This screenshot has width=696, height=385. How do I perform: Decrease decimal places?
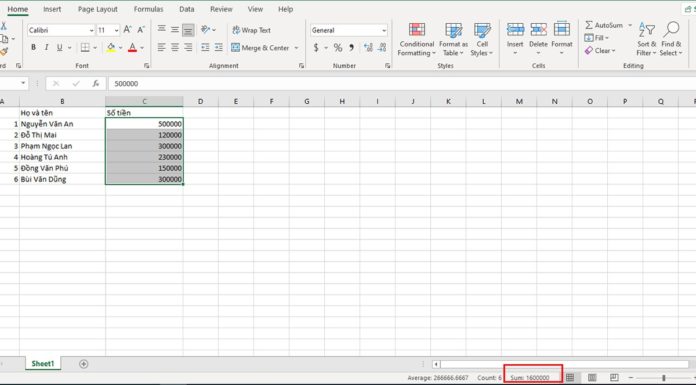(x=382, y=48)
